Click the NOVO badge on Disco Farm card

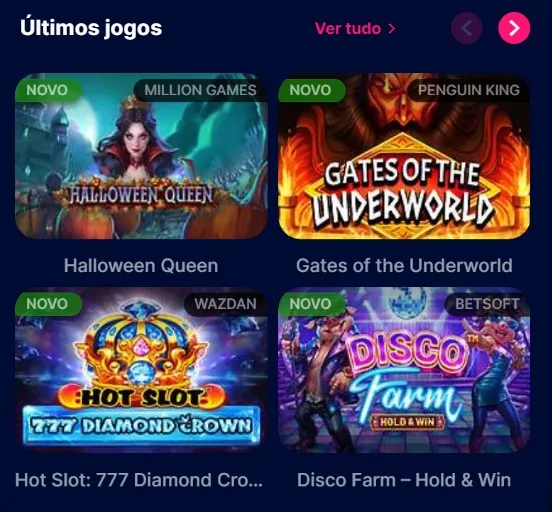311,304
